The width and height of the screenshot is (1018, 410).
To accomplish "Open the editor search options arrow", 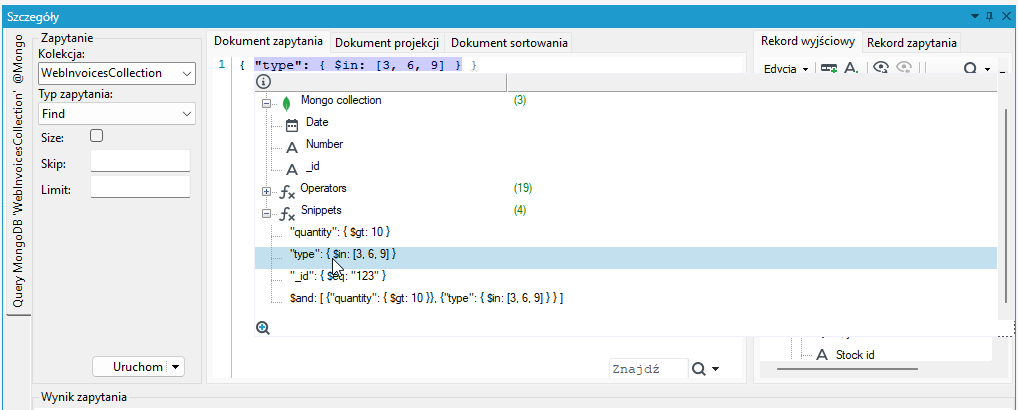I will (715, 369).
